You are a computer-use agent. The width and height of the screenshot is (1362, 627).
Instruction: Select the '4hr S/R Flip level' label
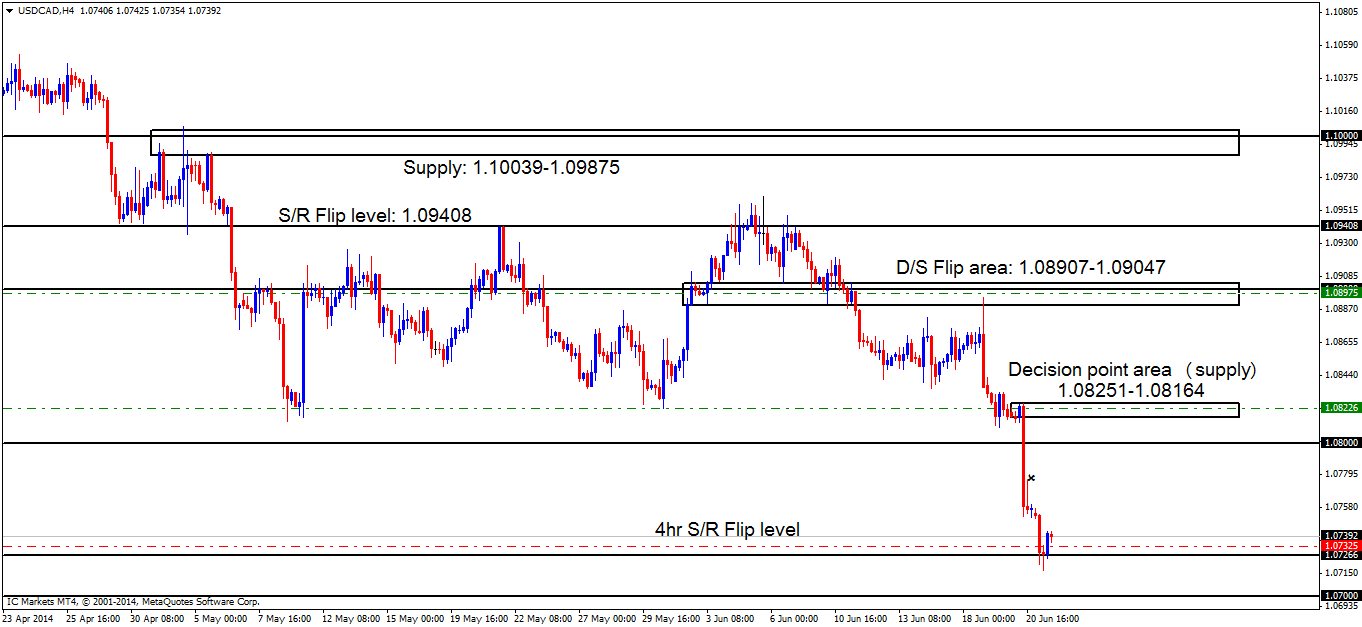(727, 529)
